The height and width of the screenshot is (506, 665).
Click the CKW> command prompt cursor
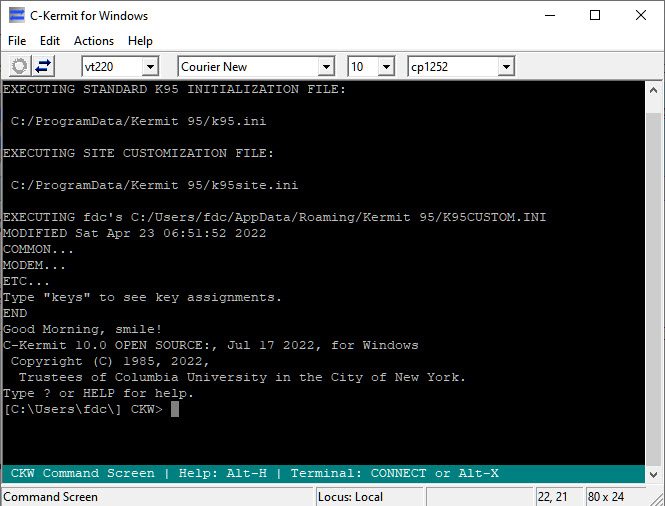click(175, 409)
